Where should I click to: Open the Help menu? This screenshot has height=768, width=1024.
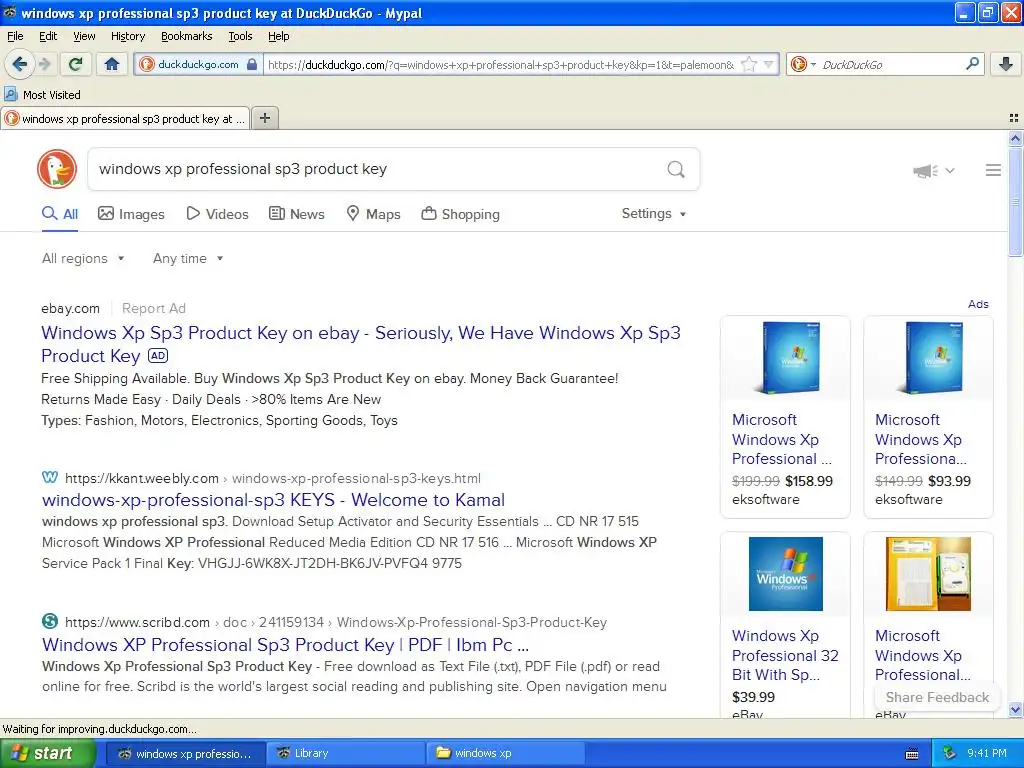click(x=278, y=37)
